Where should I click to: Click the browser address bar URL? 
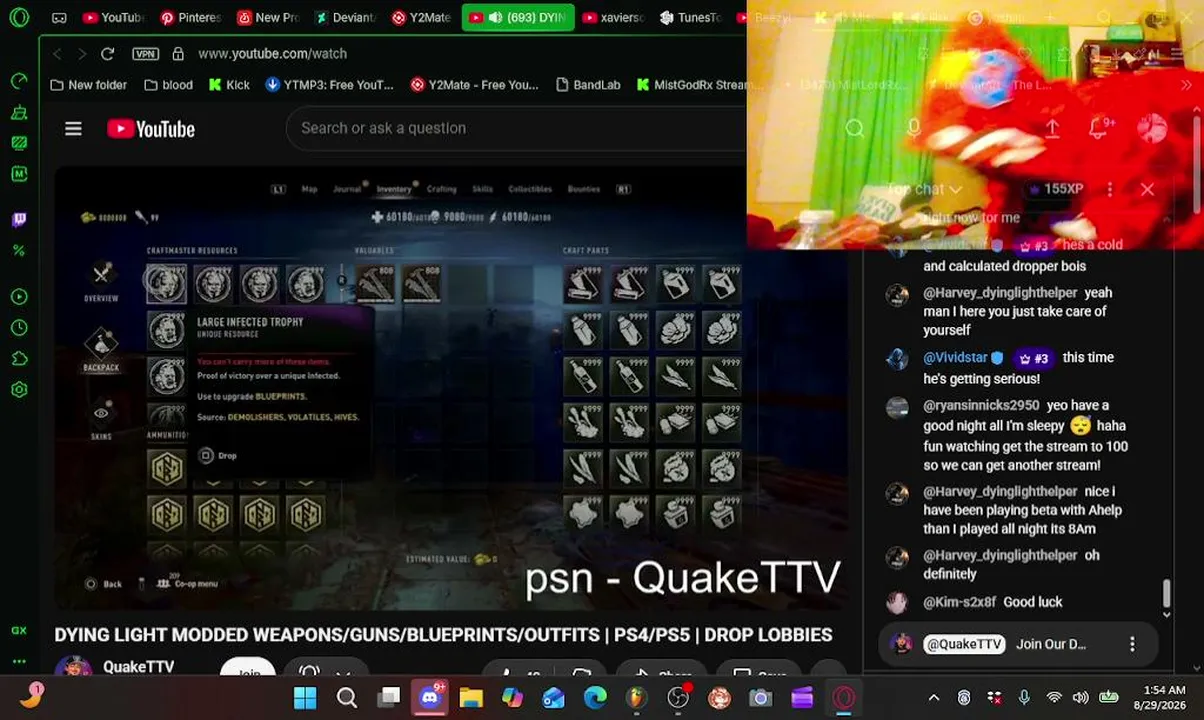272,53
